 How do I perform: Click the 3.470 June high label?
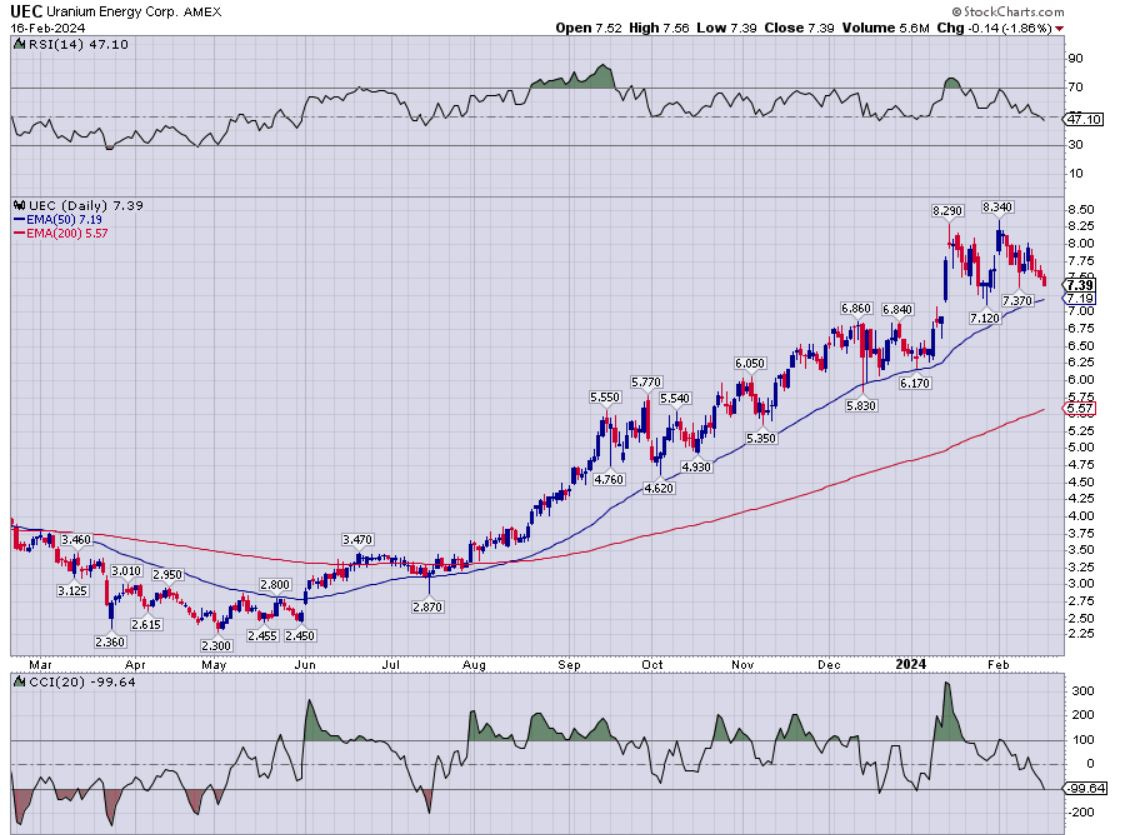(x=357, y=540)
